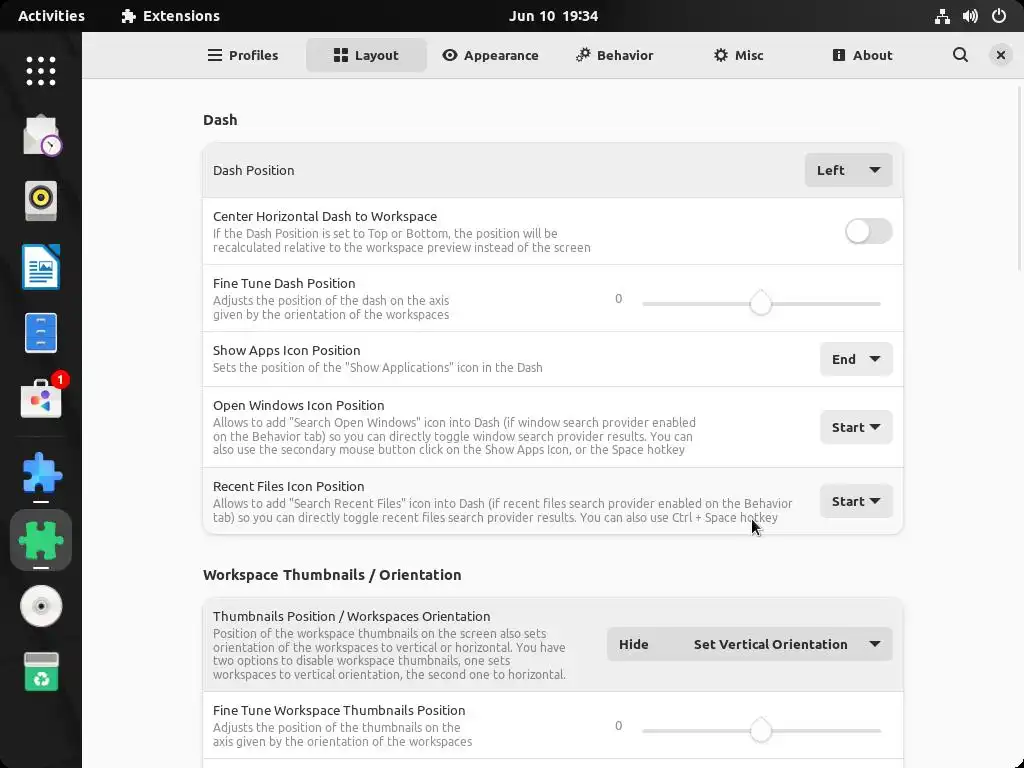The image size is (1024, 768).
Task: Open the Files manager dock icon
Action: pyautogui.click(x=41, y=333)
